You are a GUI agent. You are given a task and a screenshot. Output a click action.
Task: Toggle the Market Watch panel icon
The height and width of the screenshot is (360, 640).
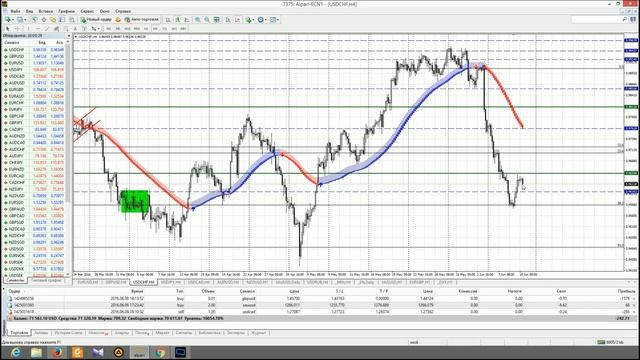point(34,20)
